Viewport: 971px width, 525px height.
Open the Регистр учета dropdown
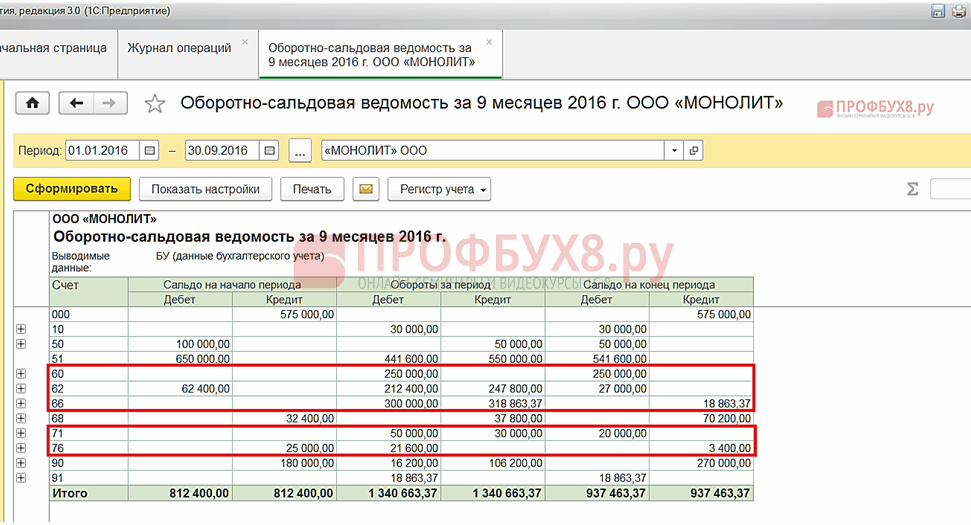tap(439, 189)
